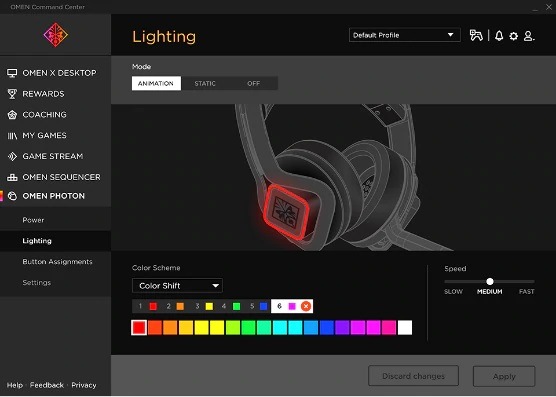This screenshot has width=556, height=397.
Task: Click the OMEN Photon mouse icon
Action: pos(12,196)
